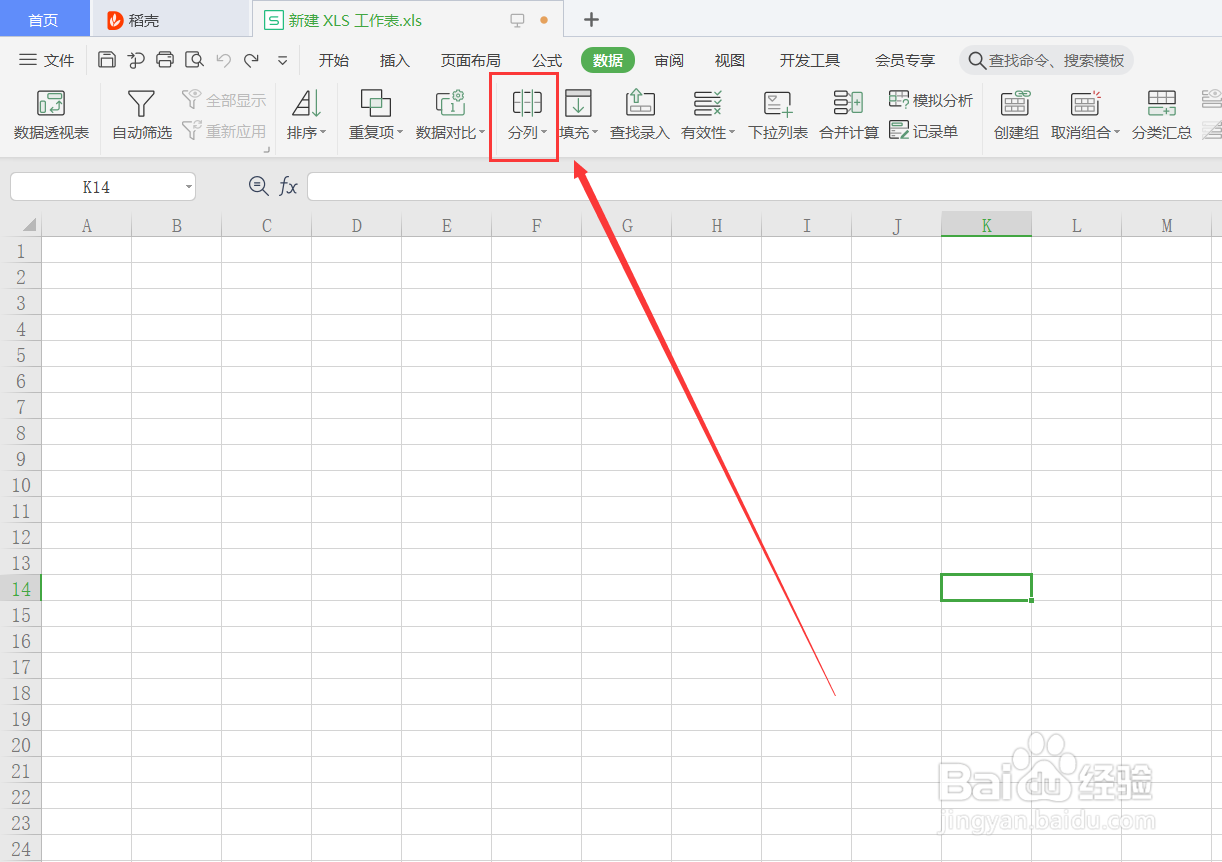Screen dimensions: 1222x862
Task: Click the Print icon
Action: point(164,59)
